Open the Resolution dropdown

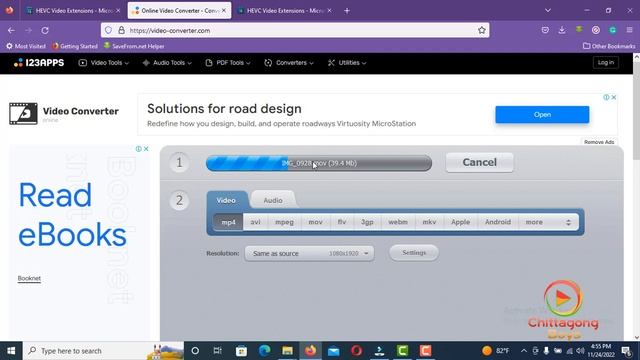(309, 253)
